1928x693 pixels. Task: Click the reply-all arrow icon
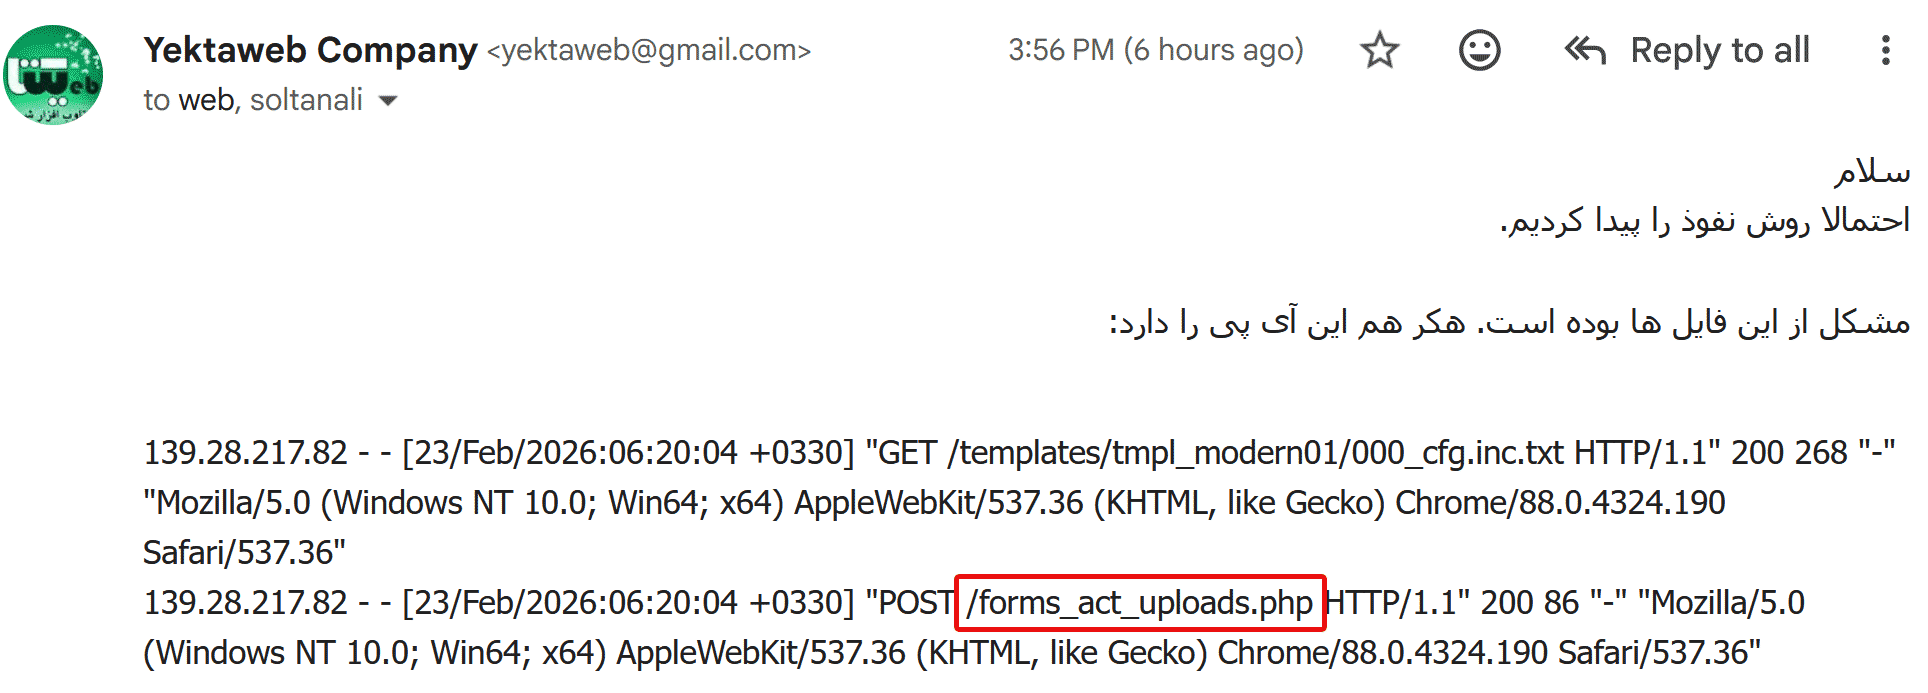pos(1585,50)
